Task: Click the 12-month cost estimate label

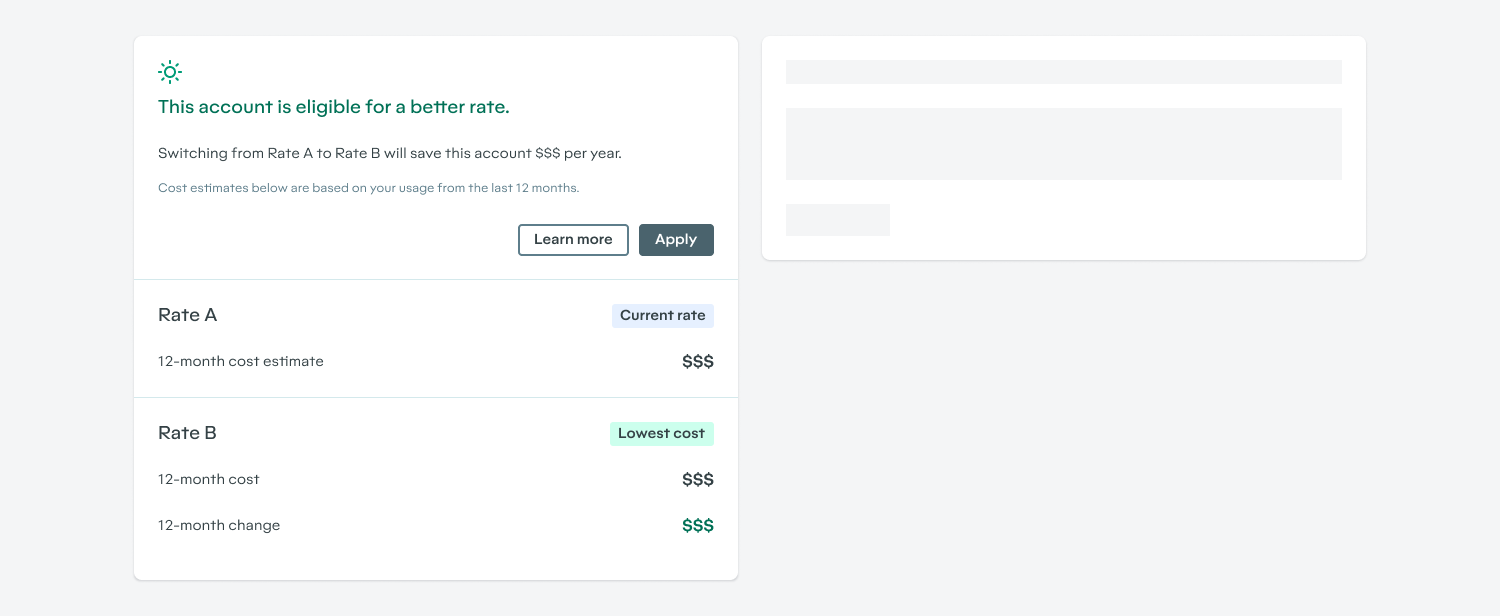Action: (x=241, y=361)
